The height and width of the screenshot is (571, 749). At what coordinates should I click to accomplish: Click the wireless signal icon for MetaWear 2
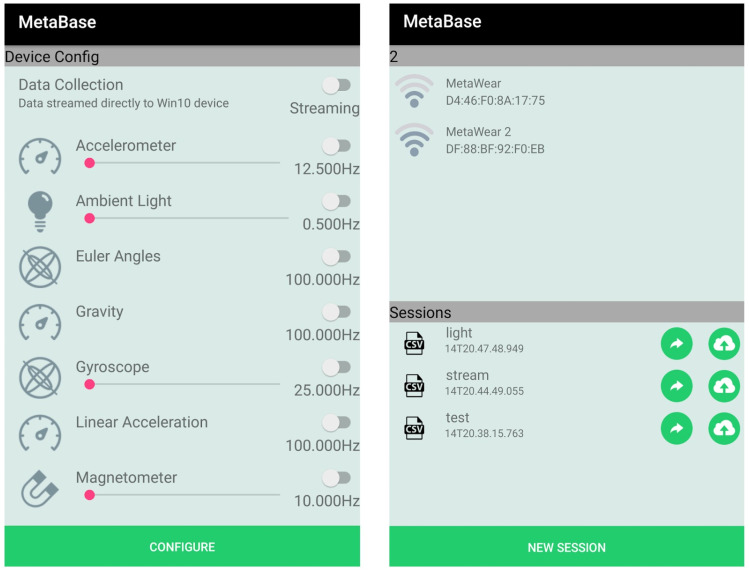[414, 140]
